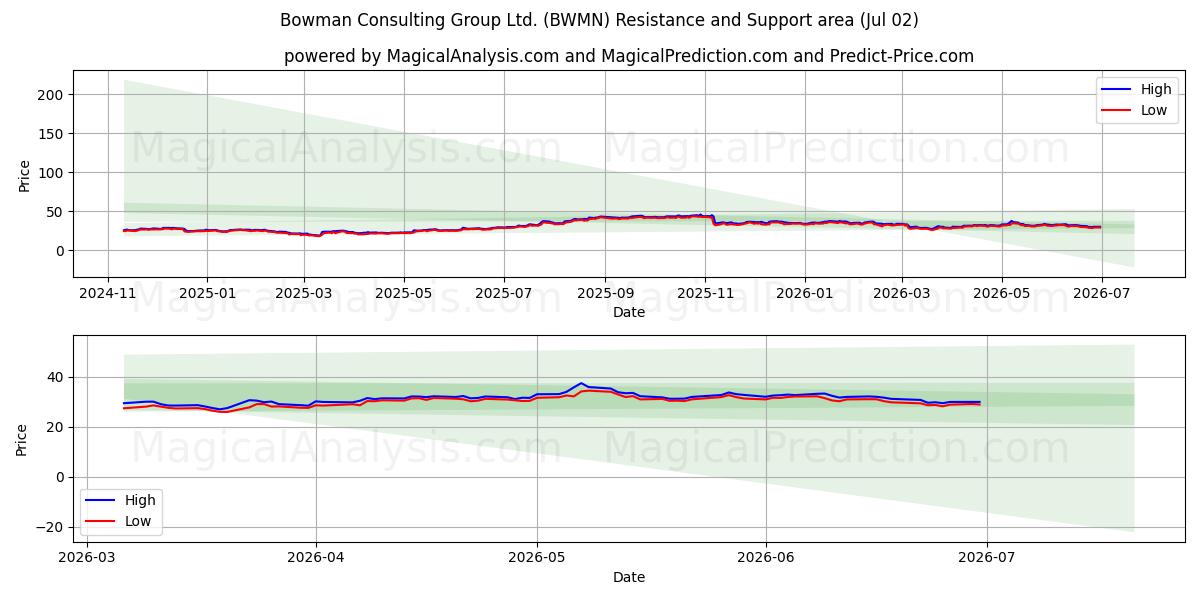Click the top chart x-axis label '2025-01'
This screenshot has height=600, width=1200.
(206, 293)
